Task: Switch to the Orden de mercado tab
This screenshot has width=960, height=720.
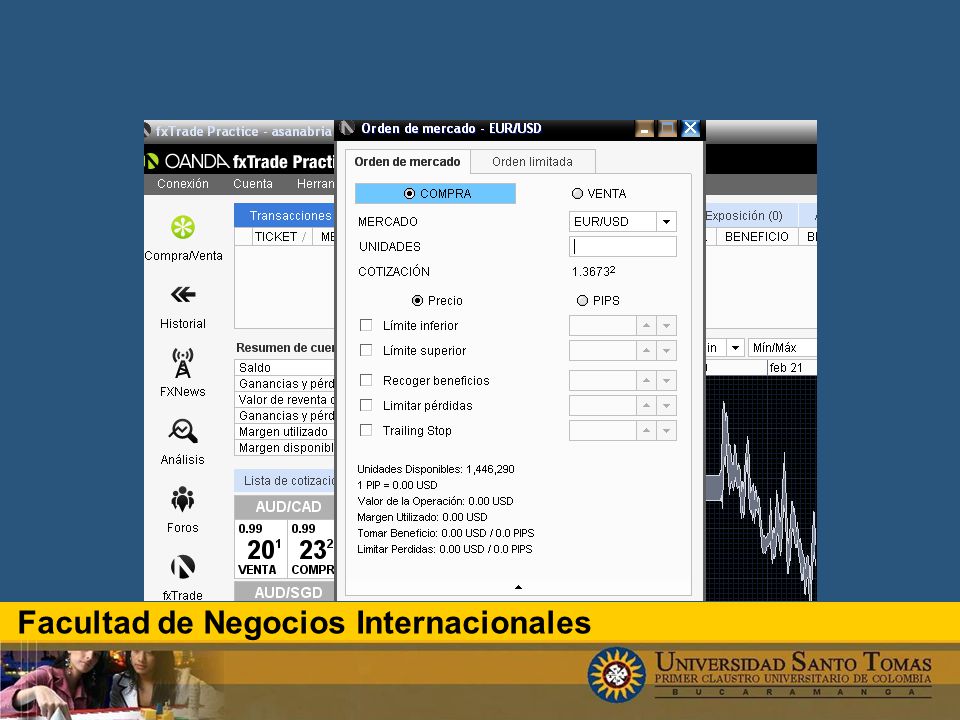Action: (x=407, y=162)
